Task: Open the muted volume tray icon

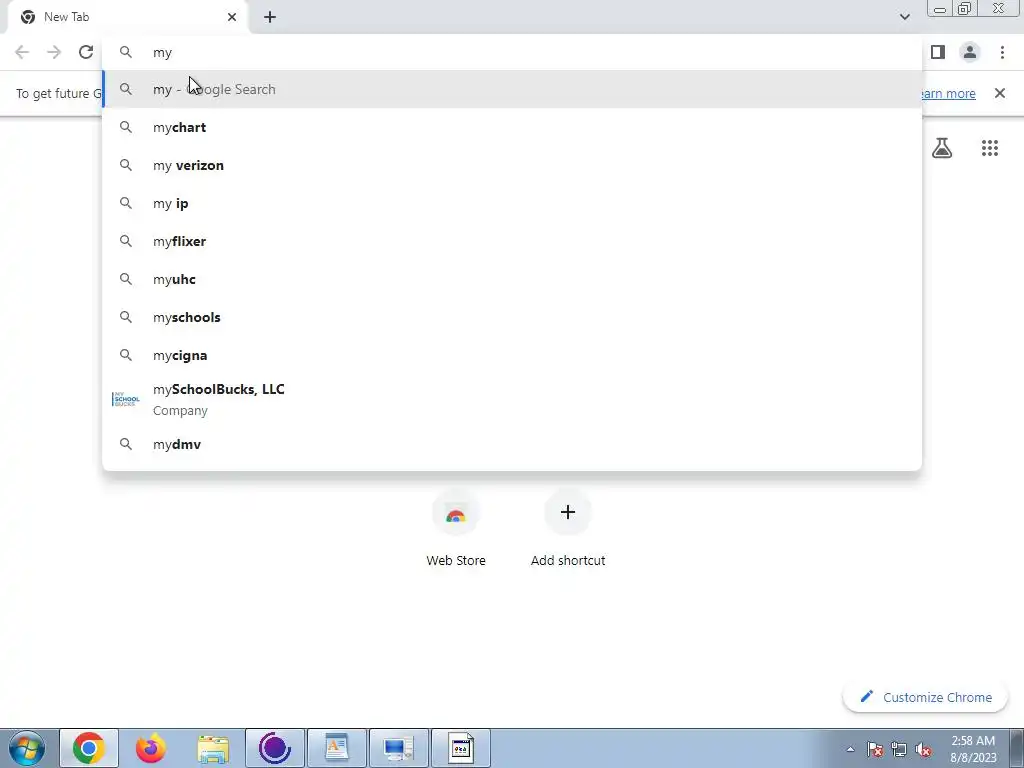Action: click(x=923, y=749)
